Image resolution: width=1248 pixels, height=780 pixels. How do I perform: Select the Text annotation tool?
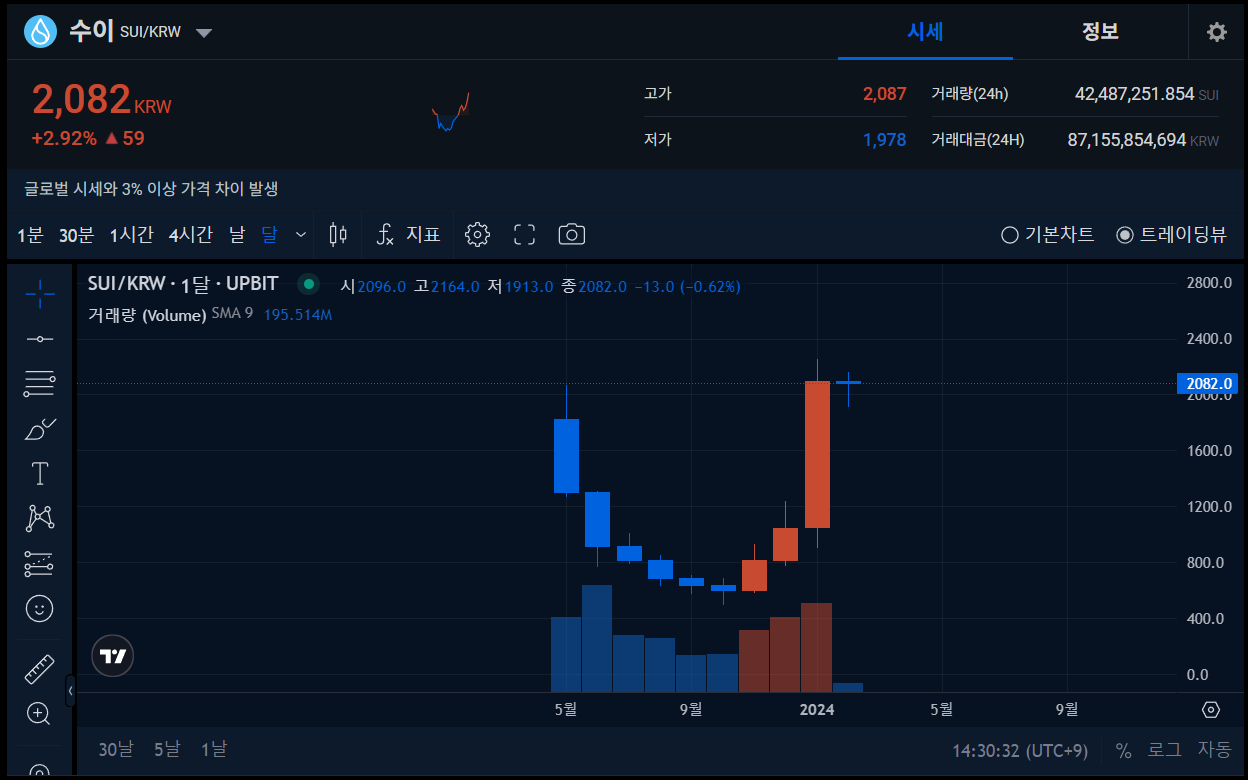pos(40,473)
